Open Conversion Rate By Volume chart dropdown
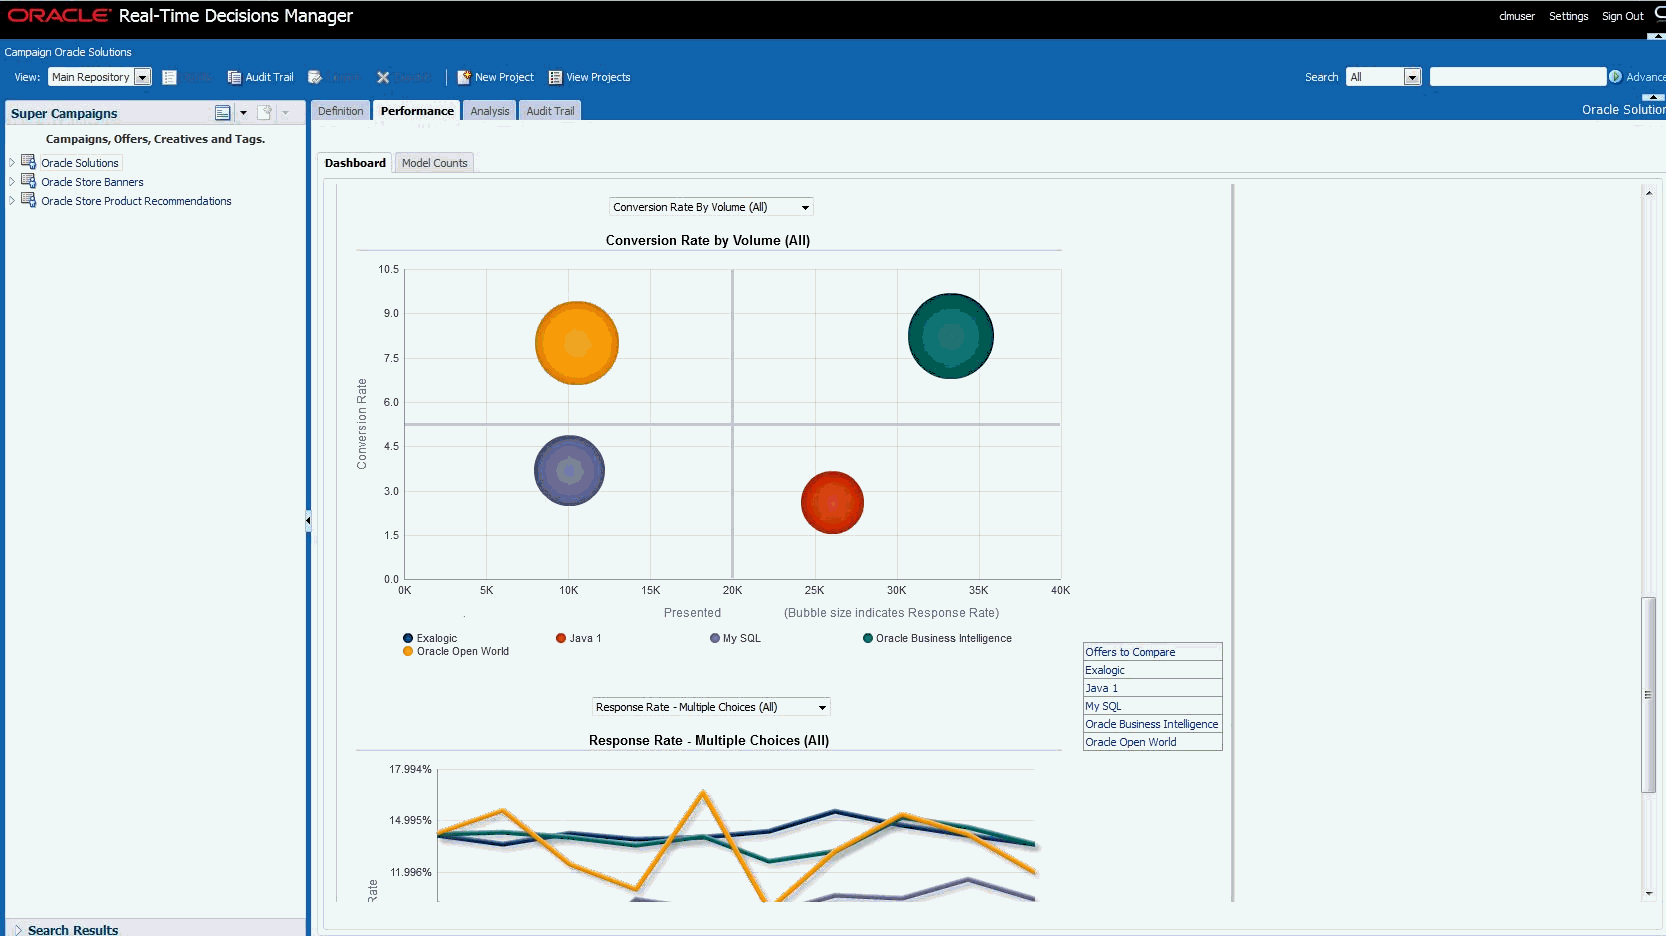The image size is (1666, 936). pyautogui.click(x=711, y=207)
